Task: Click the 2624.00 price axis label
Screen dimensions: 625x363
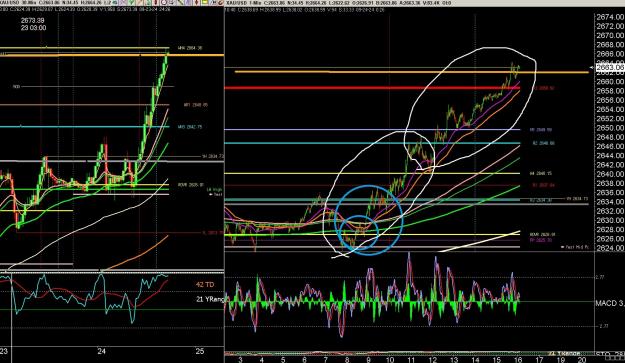Action: click(x=610, y=248)
